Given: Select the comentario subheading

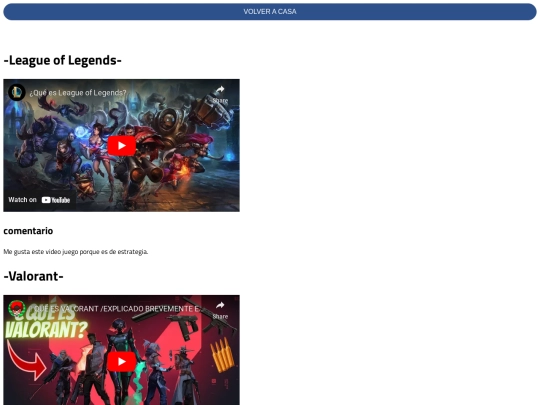Looking at the screenshot, I should 28,231.
